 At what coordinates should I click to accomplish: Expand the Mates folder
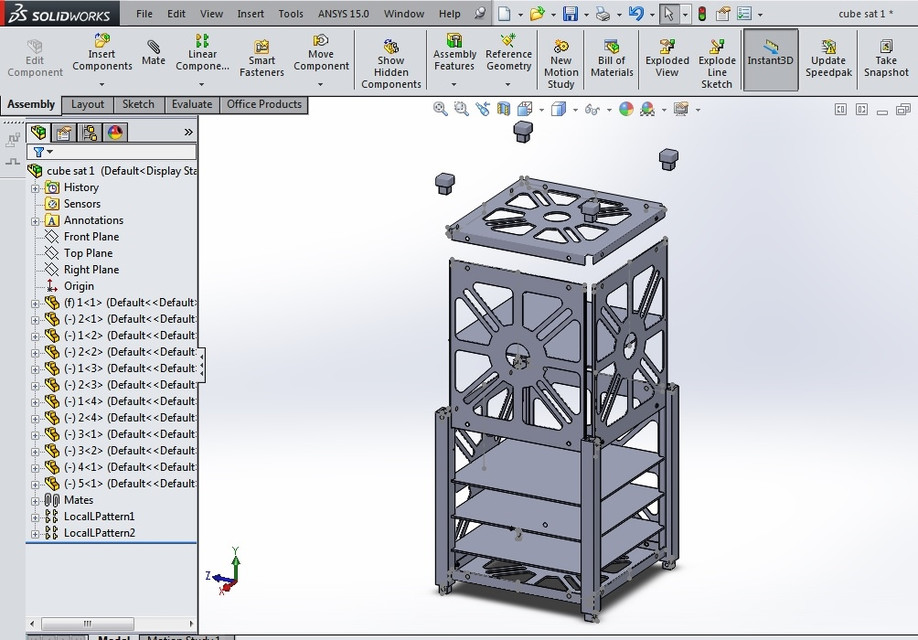[33, 500]
